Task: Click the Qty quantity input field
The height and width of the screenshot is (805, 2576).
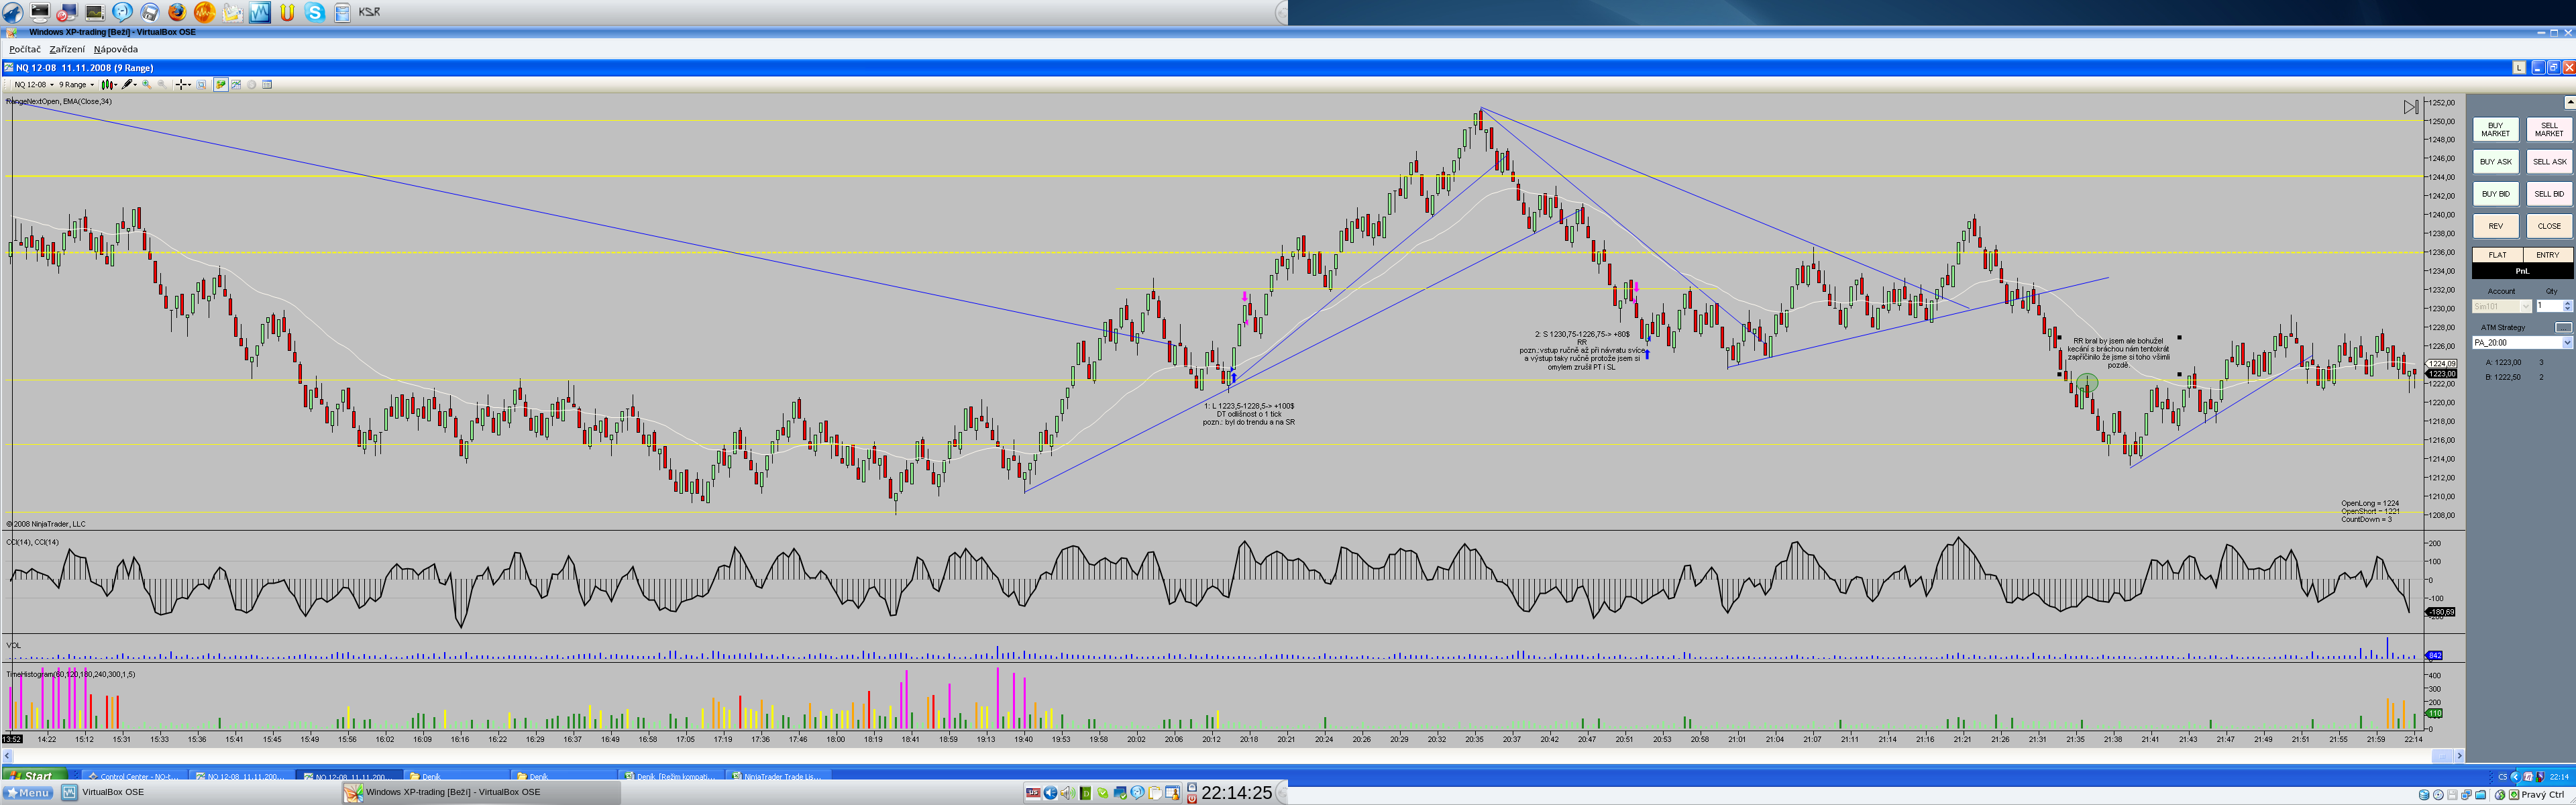Action: (2547, 306)
